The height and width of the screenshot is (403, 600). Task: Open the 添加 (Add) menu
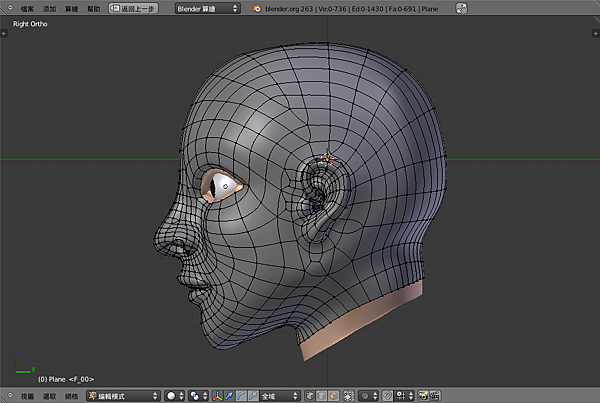tap(49, 7)
